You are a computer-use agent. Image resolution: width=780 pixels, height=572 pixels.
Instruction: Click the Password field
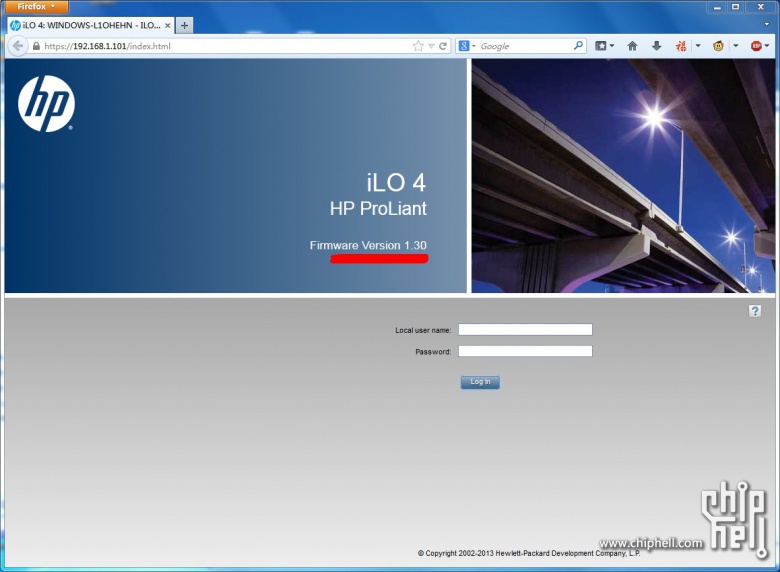(525, 351)
